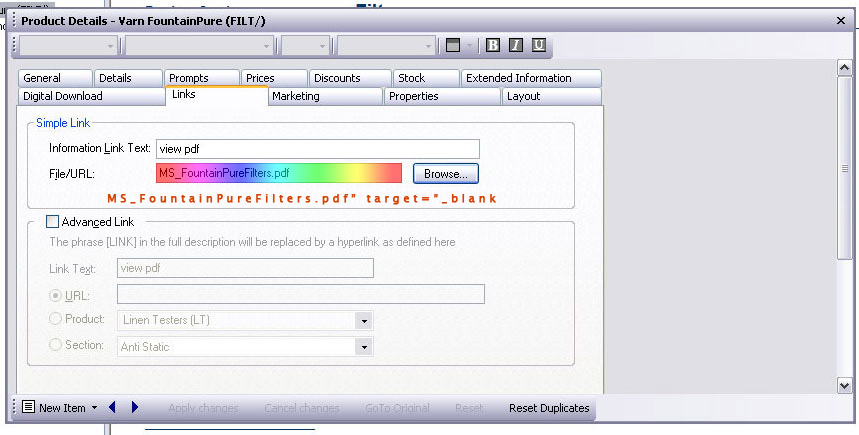This screenshot has height=435, width=859.
Task: Click the New Item list icon
Action: pos(28,408)
